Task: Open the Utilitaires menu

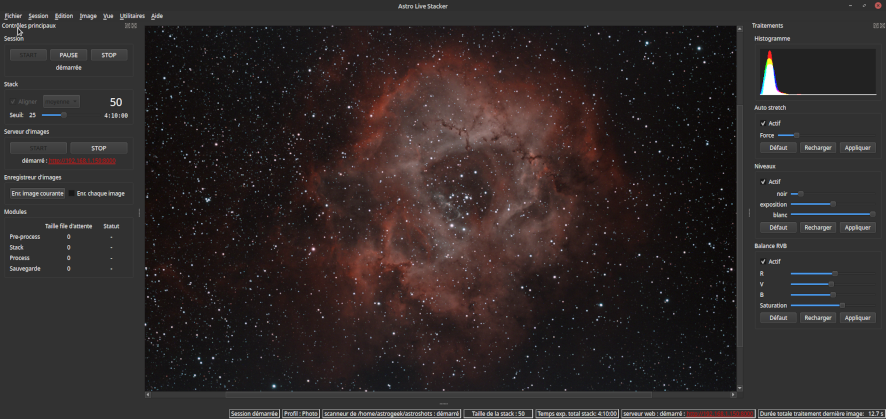Action: point(132,16)
